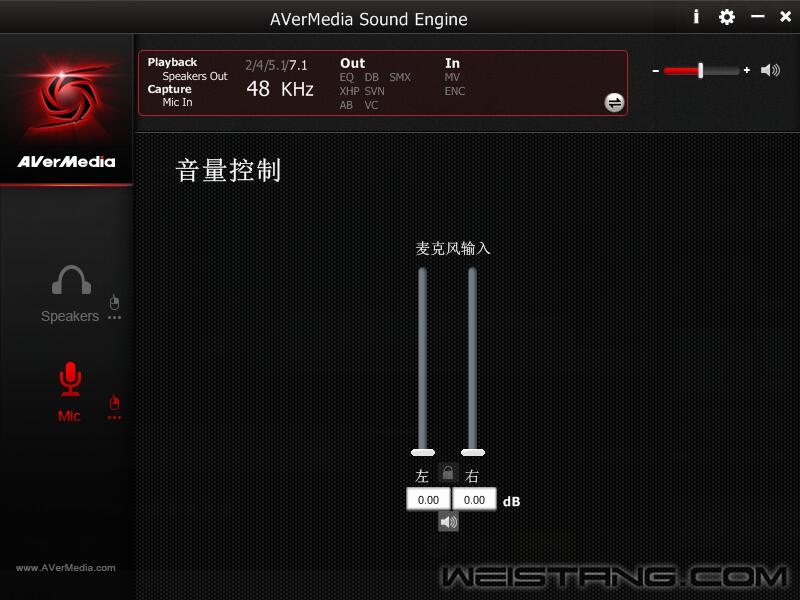Viewport: 800px width, 600px height.
Task: Open the www.AVerMedia.com link
Action: tap(66, 568)
